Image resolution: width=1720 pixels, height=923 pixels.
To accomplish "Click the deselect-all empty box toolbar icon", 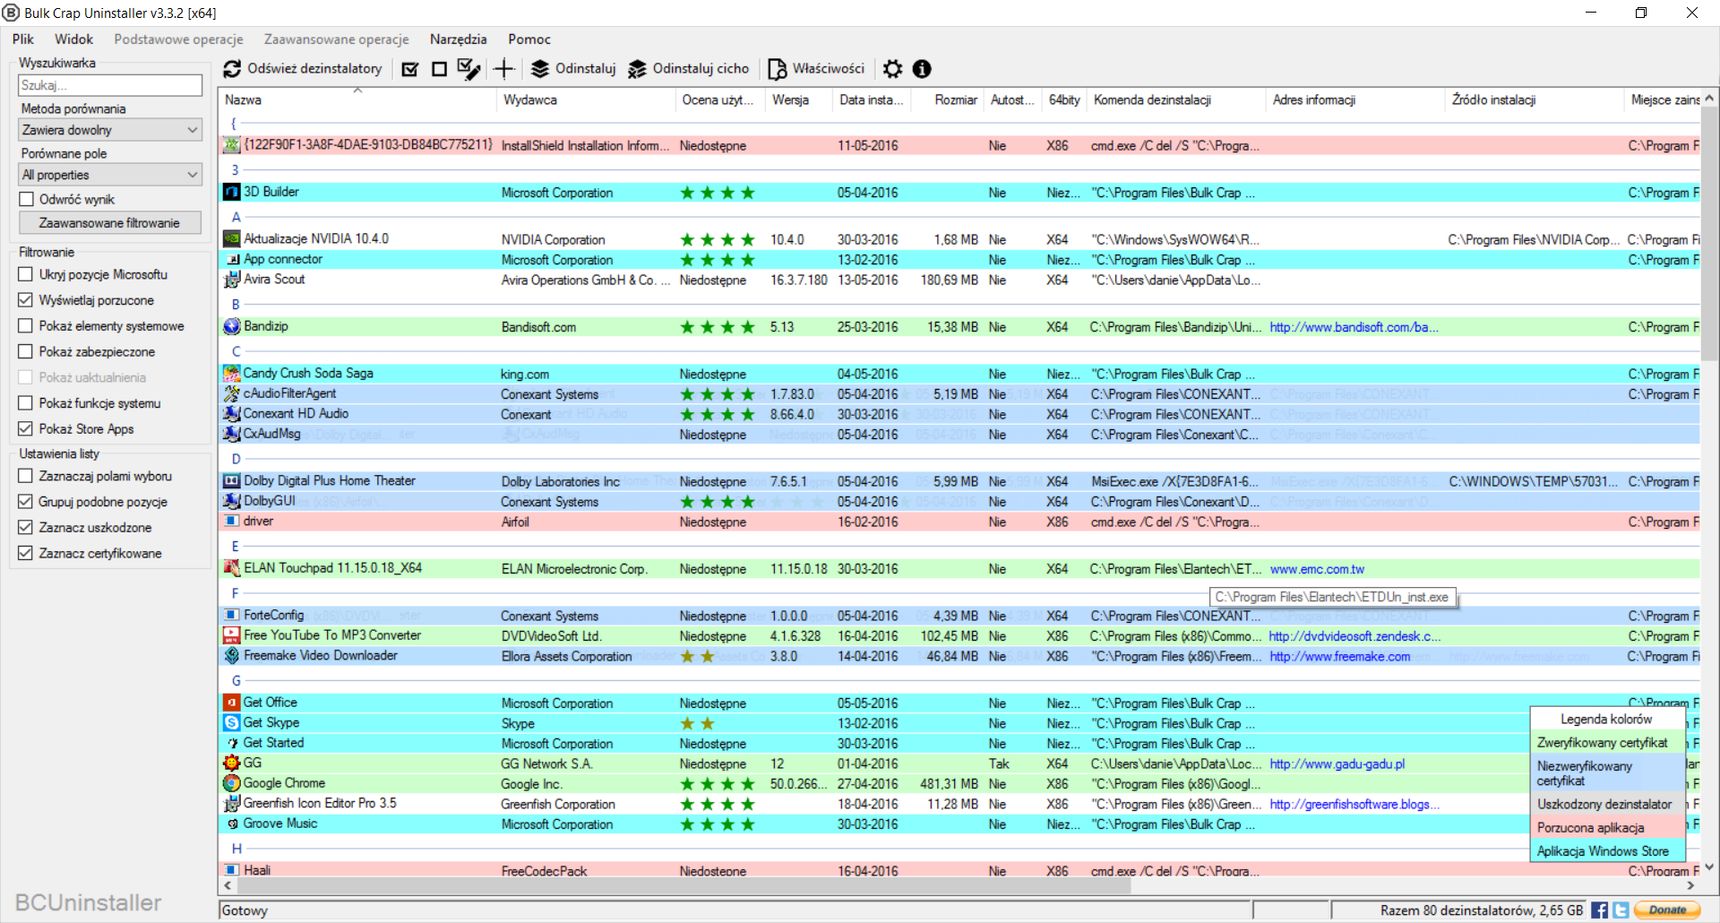I will (439, 69).
